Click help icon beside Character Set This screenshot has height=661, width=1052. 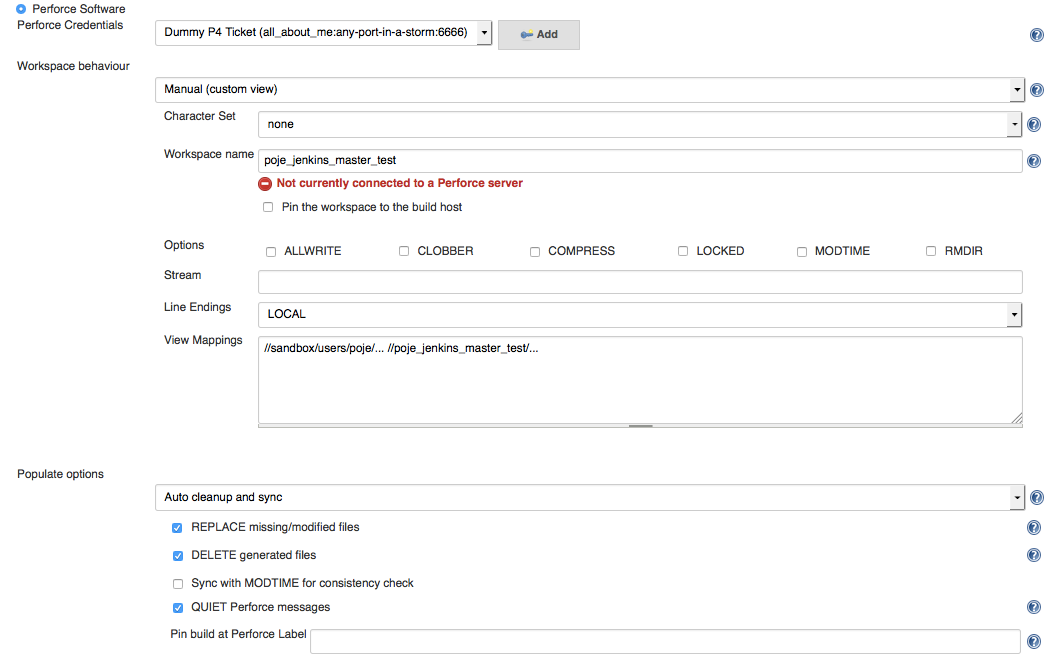pos(1034,125)
